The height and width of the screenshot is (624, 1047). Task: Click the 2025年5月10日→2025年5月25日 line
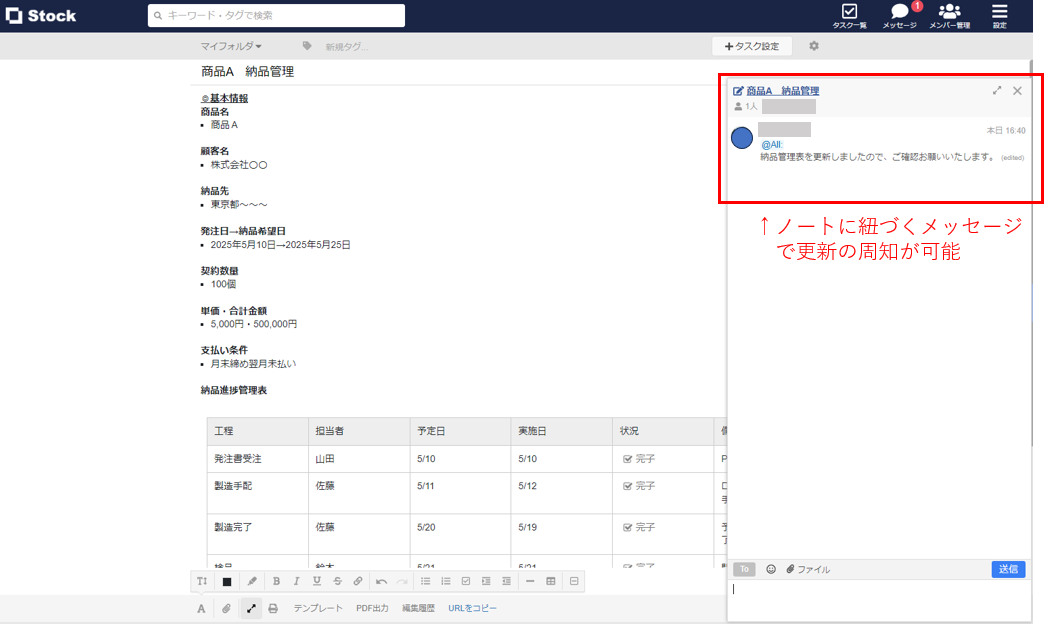click(280, 245)
